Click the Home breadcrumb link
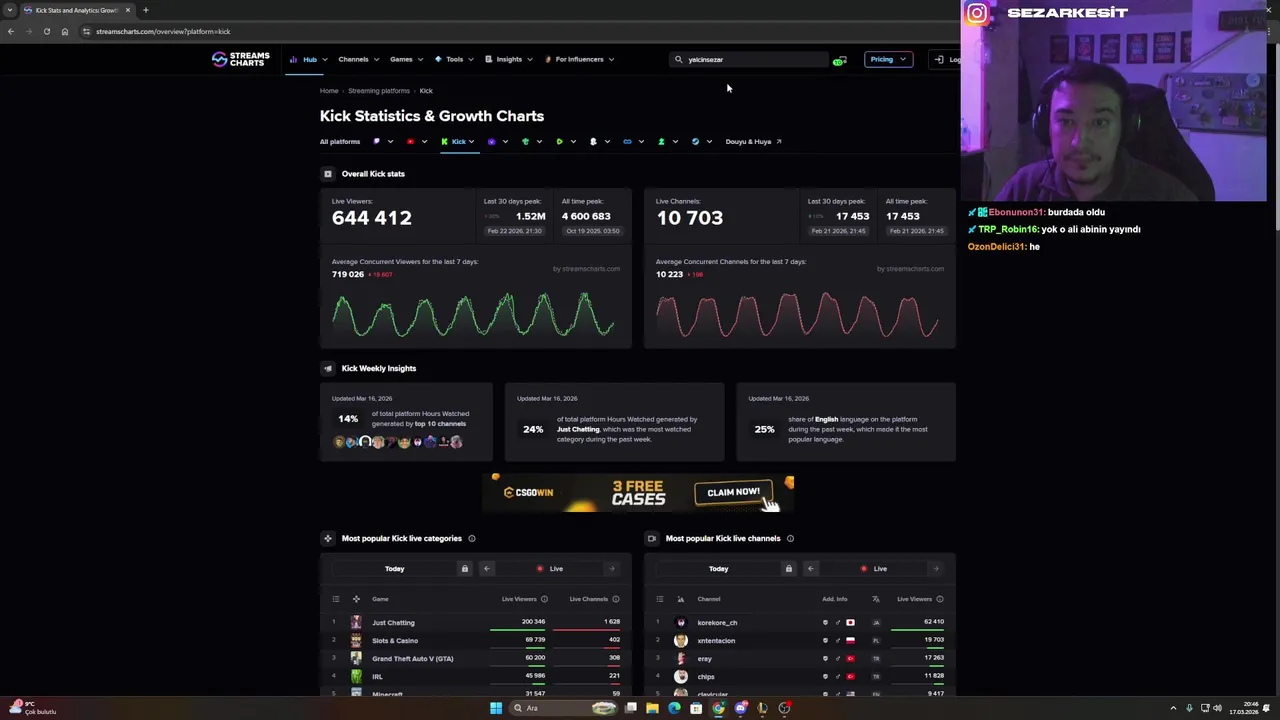Image resolution: width=1280 pixels, height=720 pixels. pos(329,91)
